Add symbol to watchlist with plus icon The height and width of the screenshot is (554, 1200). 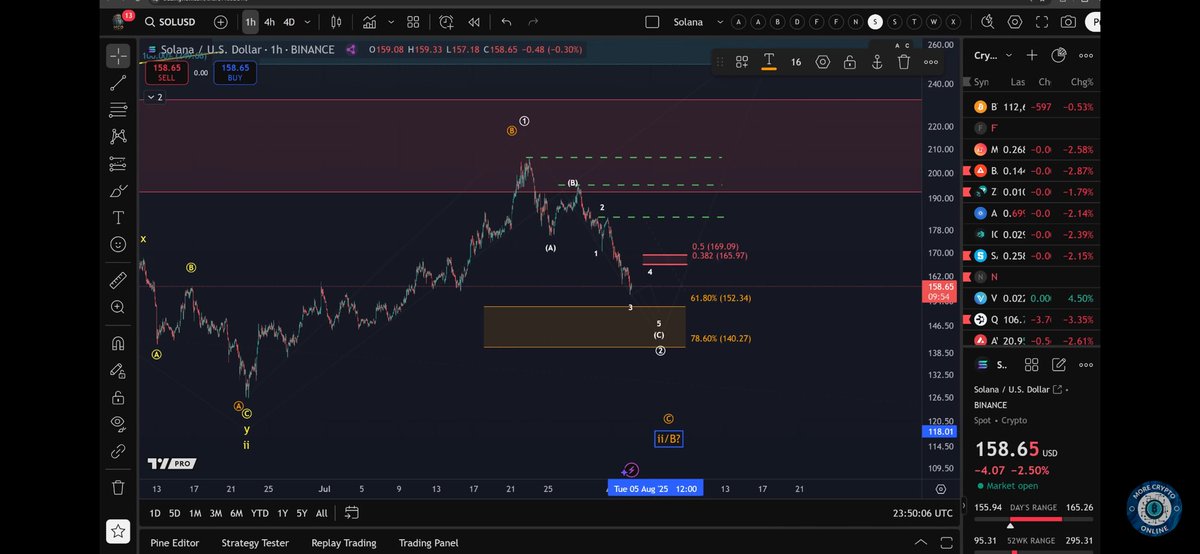click(x=1032, y=55)
